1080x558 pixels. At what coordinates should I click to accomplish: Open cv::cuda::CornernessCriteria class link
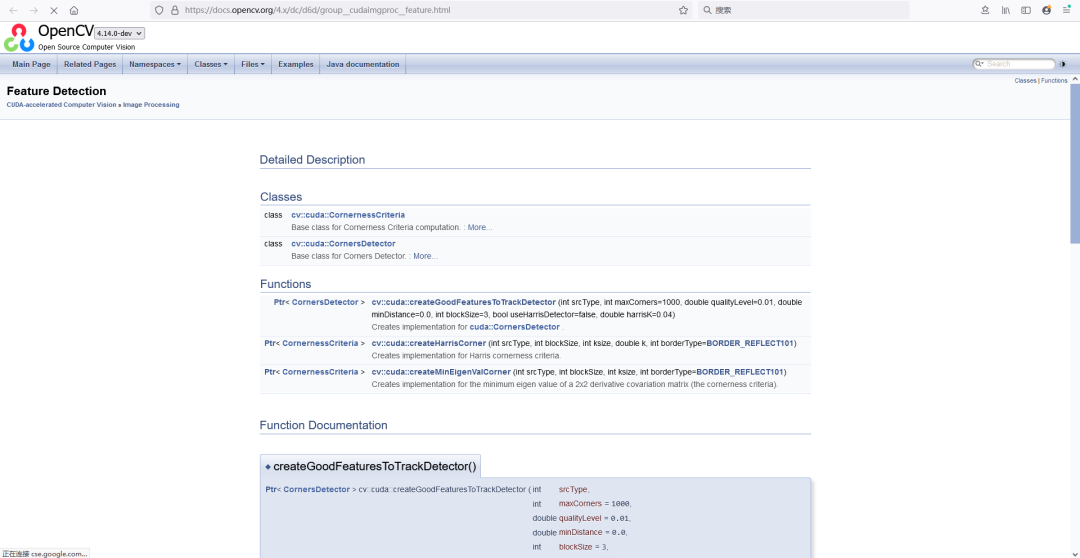[348, 215]
